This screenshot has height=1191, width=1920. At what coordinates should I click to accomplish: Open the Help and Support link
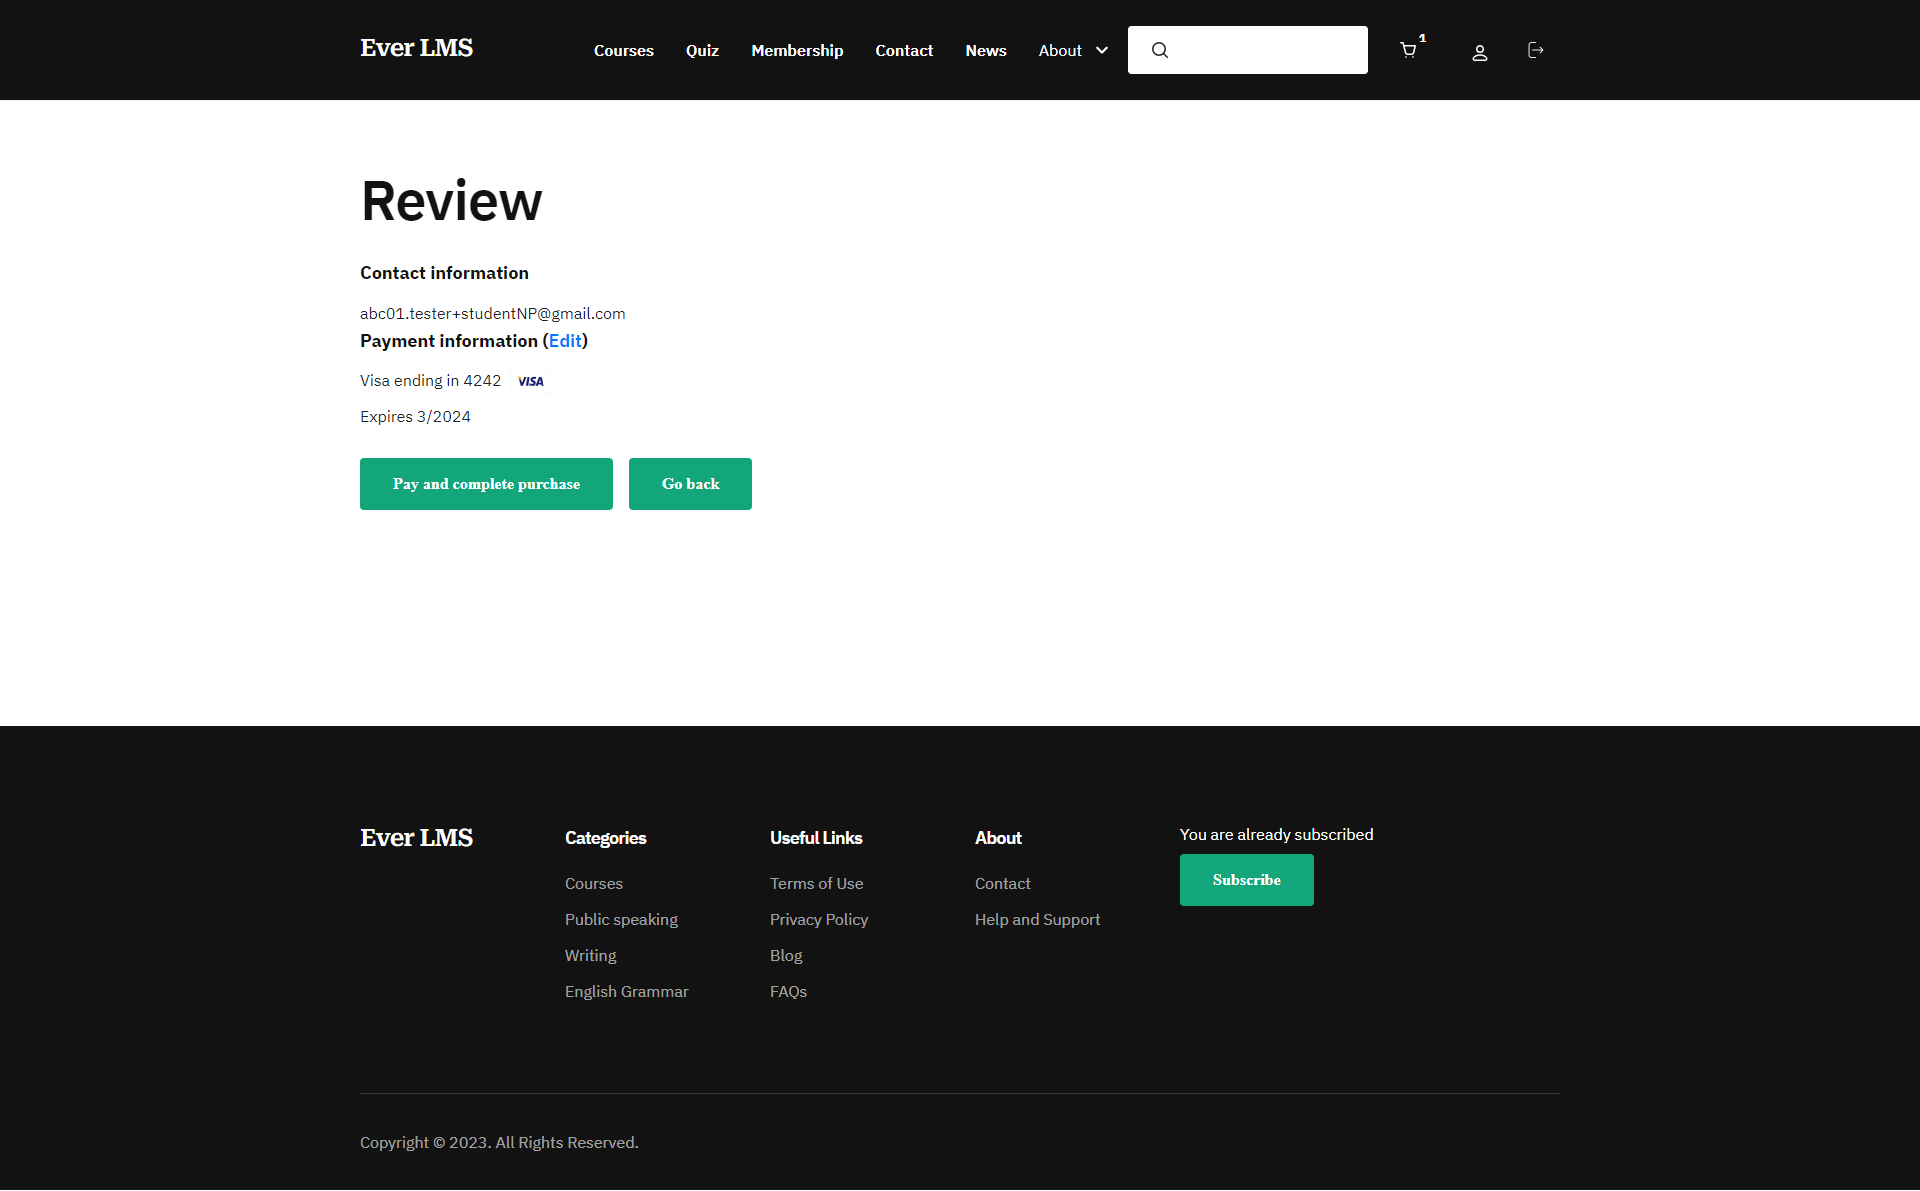(1037, 920)
